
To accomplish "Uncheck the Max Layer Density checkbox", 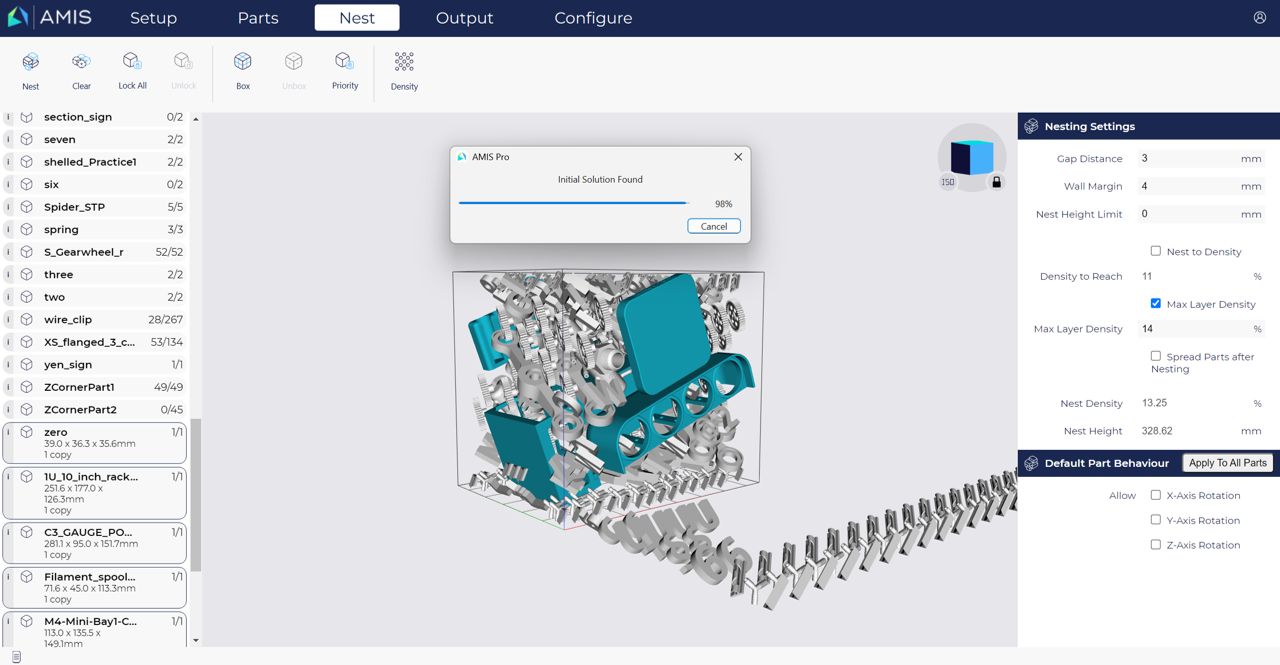I will point(1156,303).
